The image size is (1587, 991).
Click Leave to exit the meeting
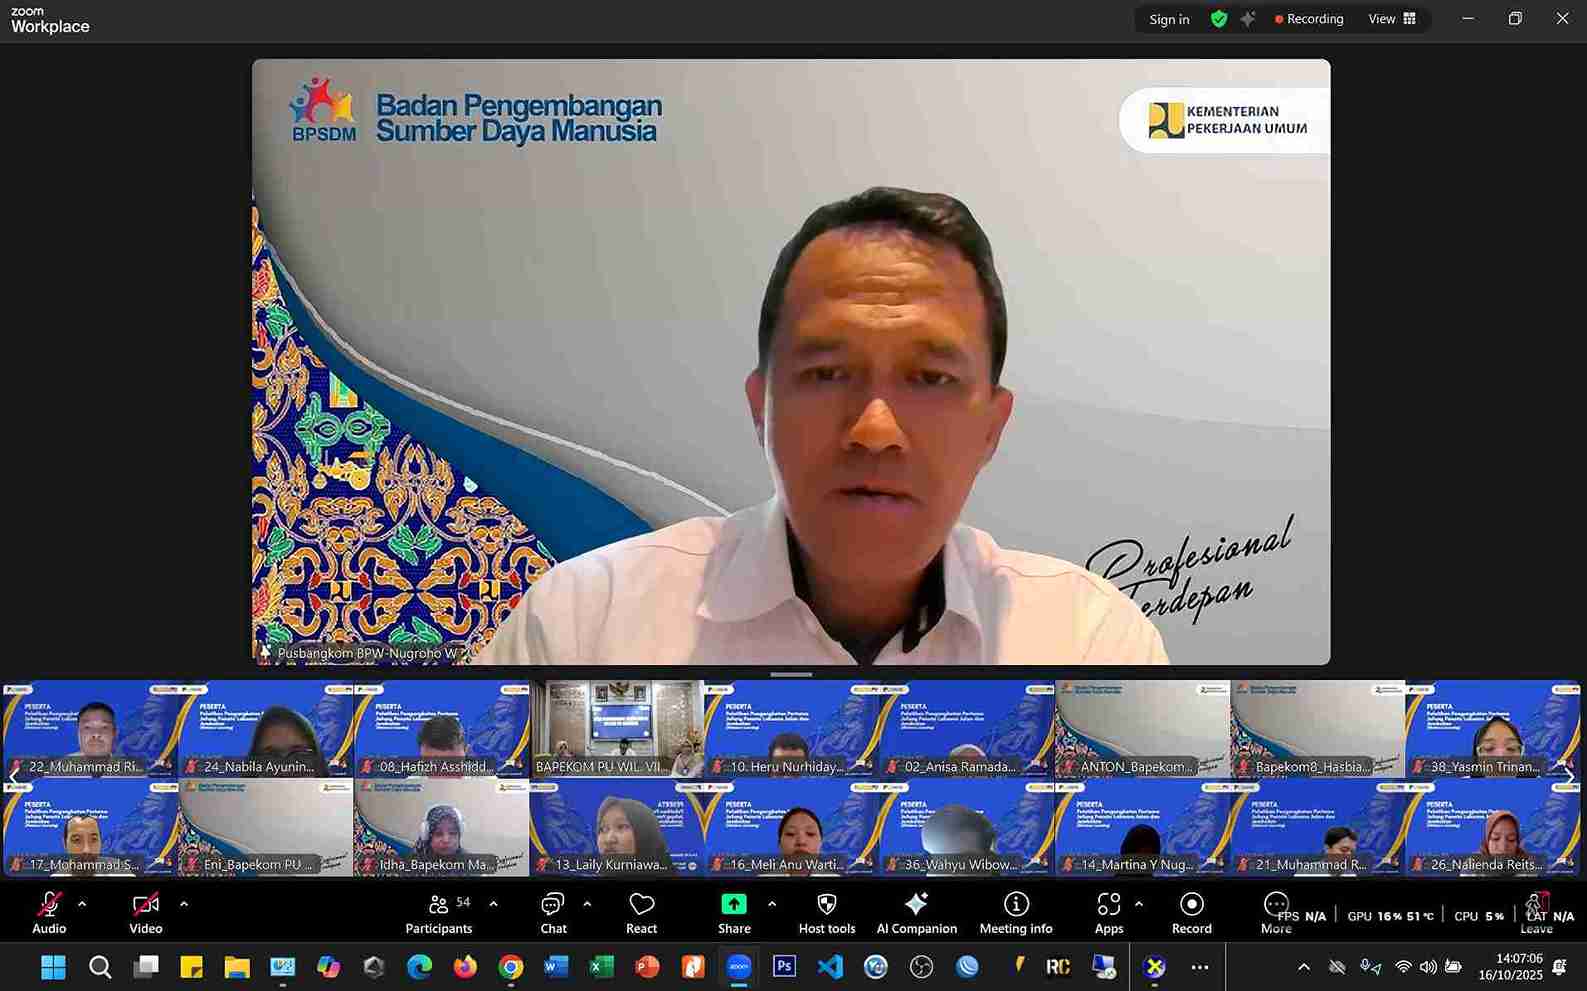click(x=1536, y=913)
